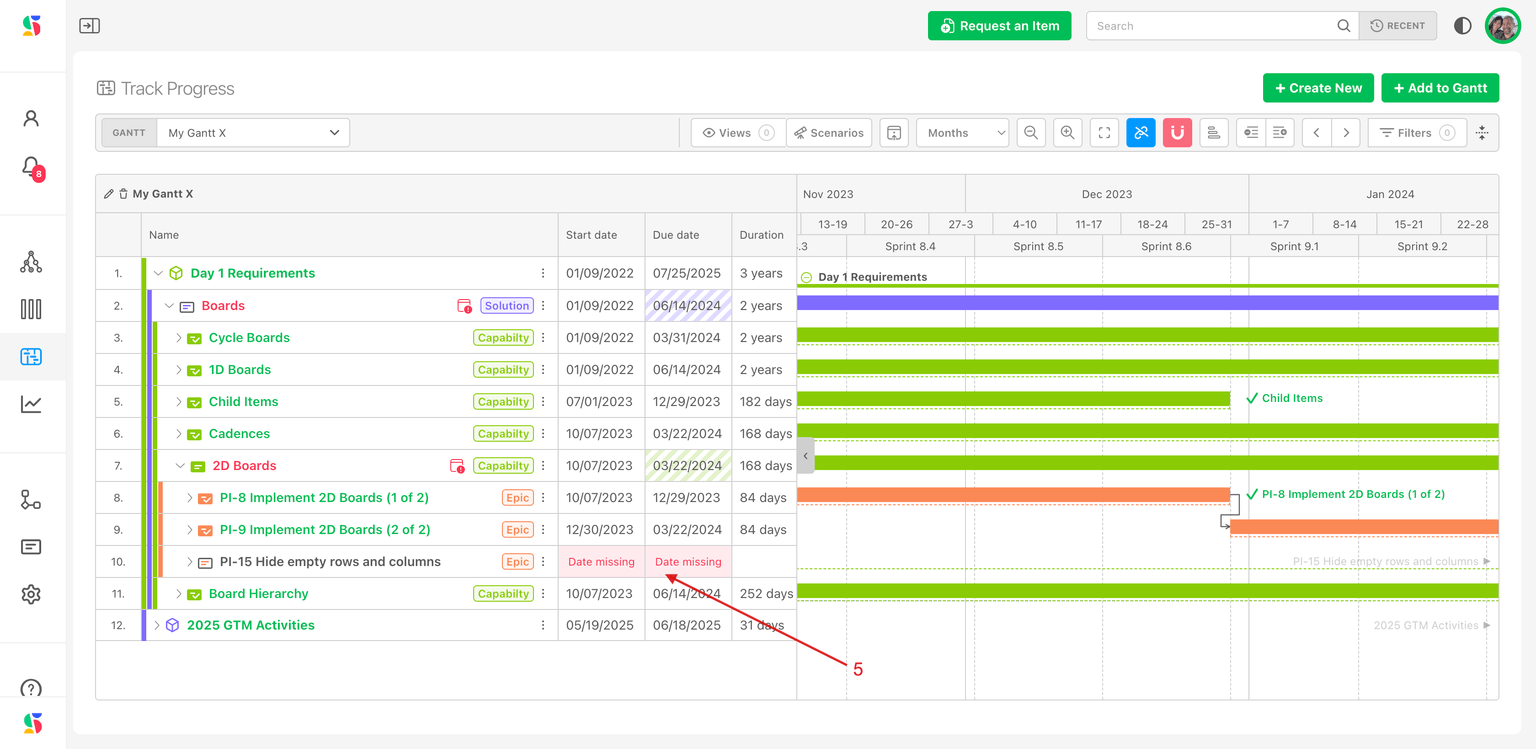Open the My Gantt X dropdown

(252, 133)
